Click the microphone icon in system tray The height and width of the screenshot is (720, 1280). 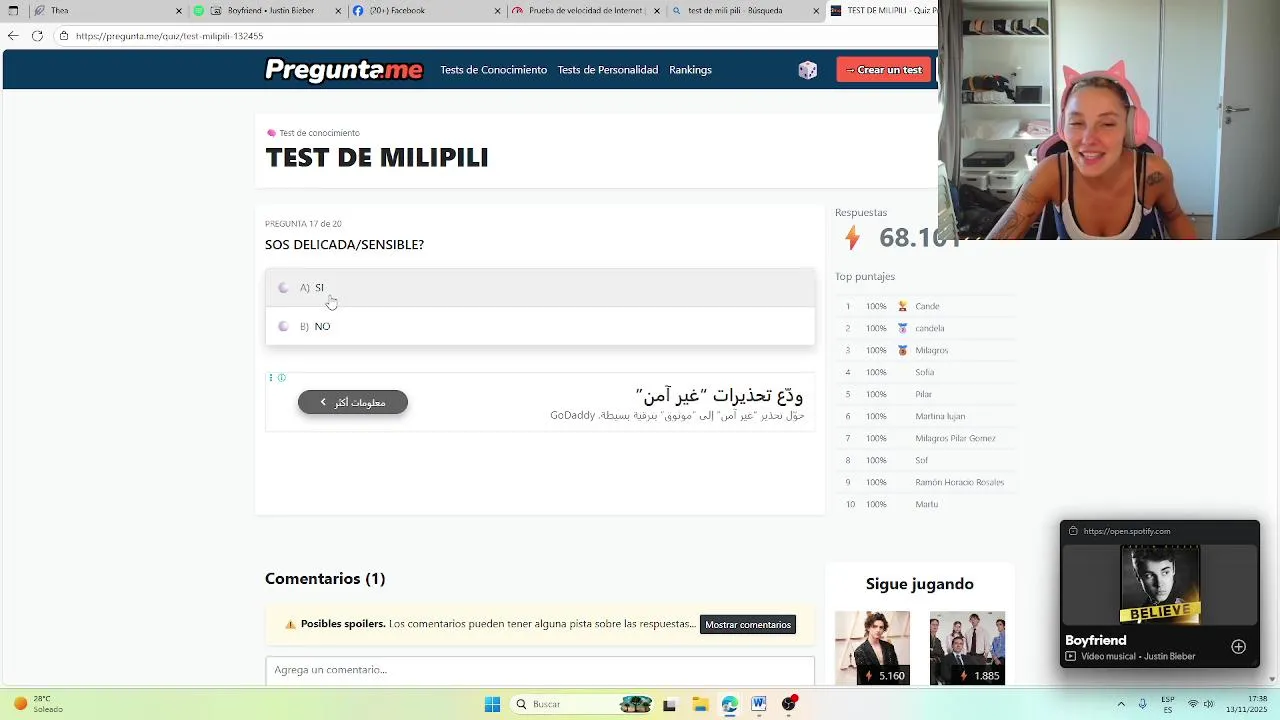(1142, 704)
